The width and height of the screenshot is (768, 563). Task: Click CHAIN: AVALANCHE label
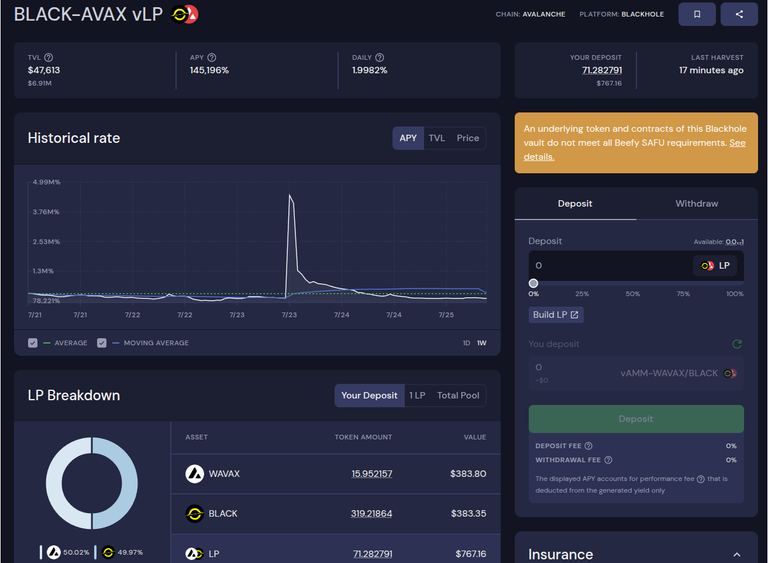click(x=530, y=14)
